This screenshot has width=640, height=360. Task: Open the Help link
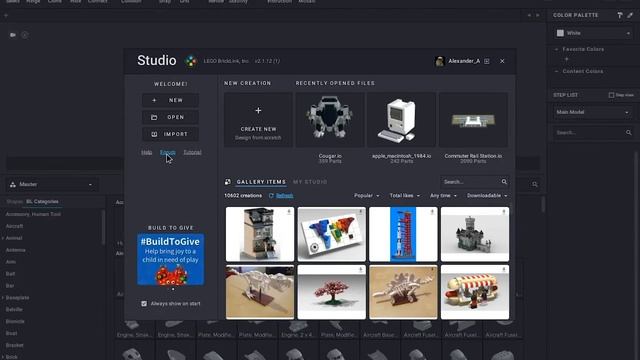(x=147, y=152)
